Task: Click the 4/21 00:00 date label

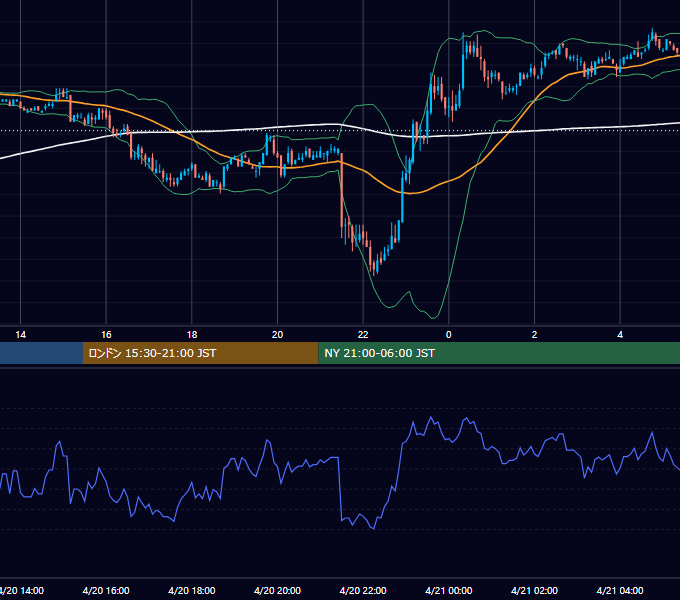Action: [x=449, y=590]
